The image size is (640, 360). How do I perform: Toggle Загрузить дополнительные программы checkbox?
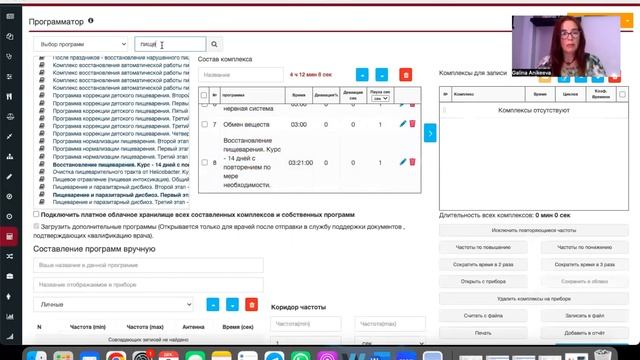(36, 226)
